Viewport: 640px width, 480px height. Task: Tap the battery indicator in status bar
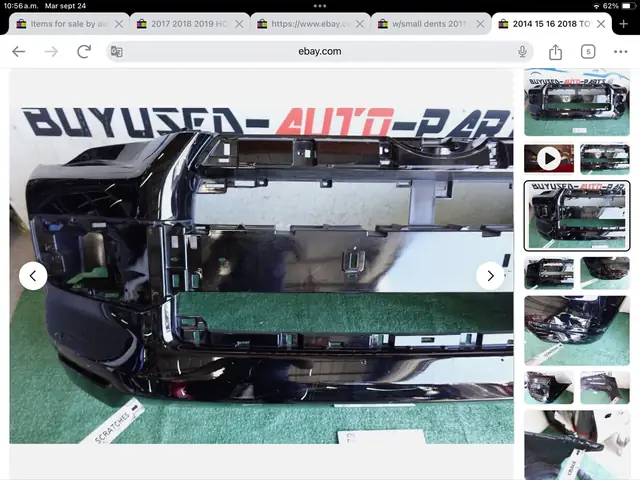coord(627,6)
